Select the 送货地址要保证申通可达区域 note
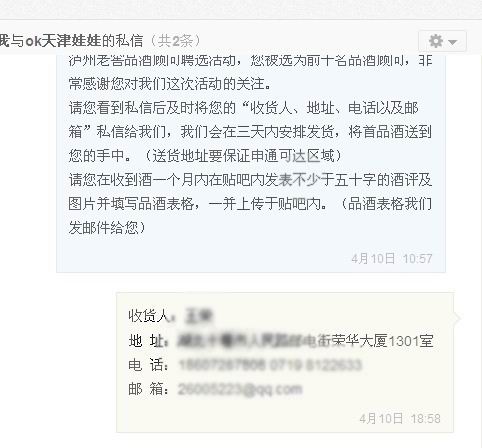482x448 pixels. (x=243, y=156)
